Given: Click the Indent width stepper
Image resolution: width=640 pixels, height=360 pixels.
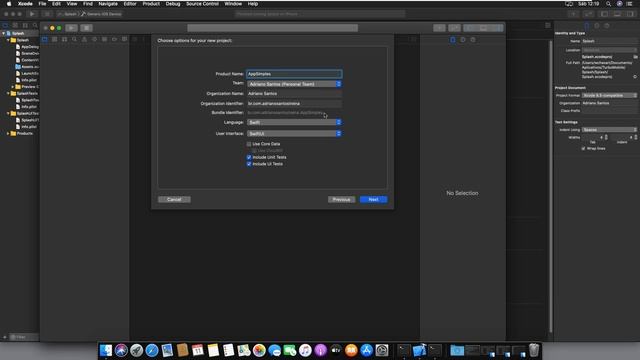Looking at the screenshot, I should point(636,137).
